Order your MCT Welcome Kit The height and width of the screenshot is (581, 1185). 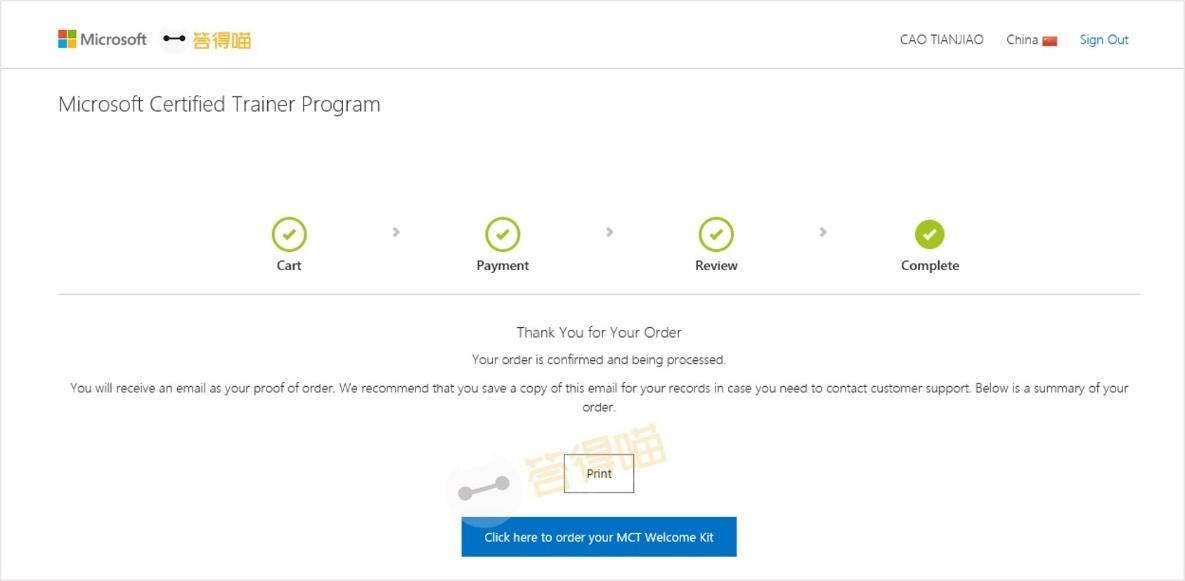(599, 537)
